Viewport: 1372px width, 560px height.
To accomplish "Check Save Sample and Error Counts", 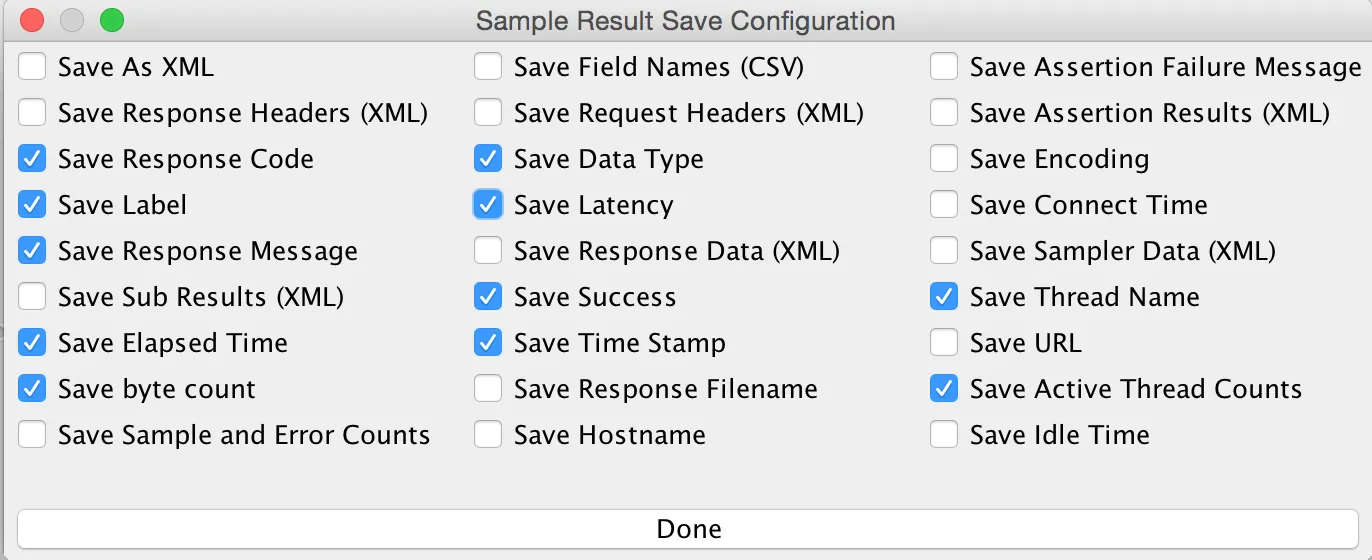I will pos(32,435).
